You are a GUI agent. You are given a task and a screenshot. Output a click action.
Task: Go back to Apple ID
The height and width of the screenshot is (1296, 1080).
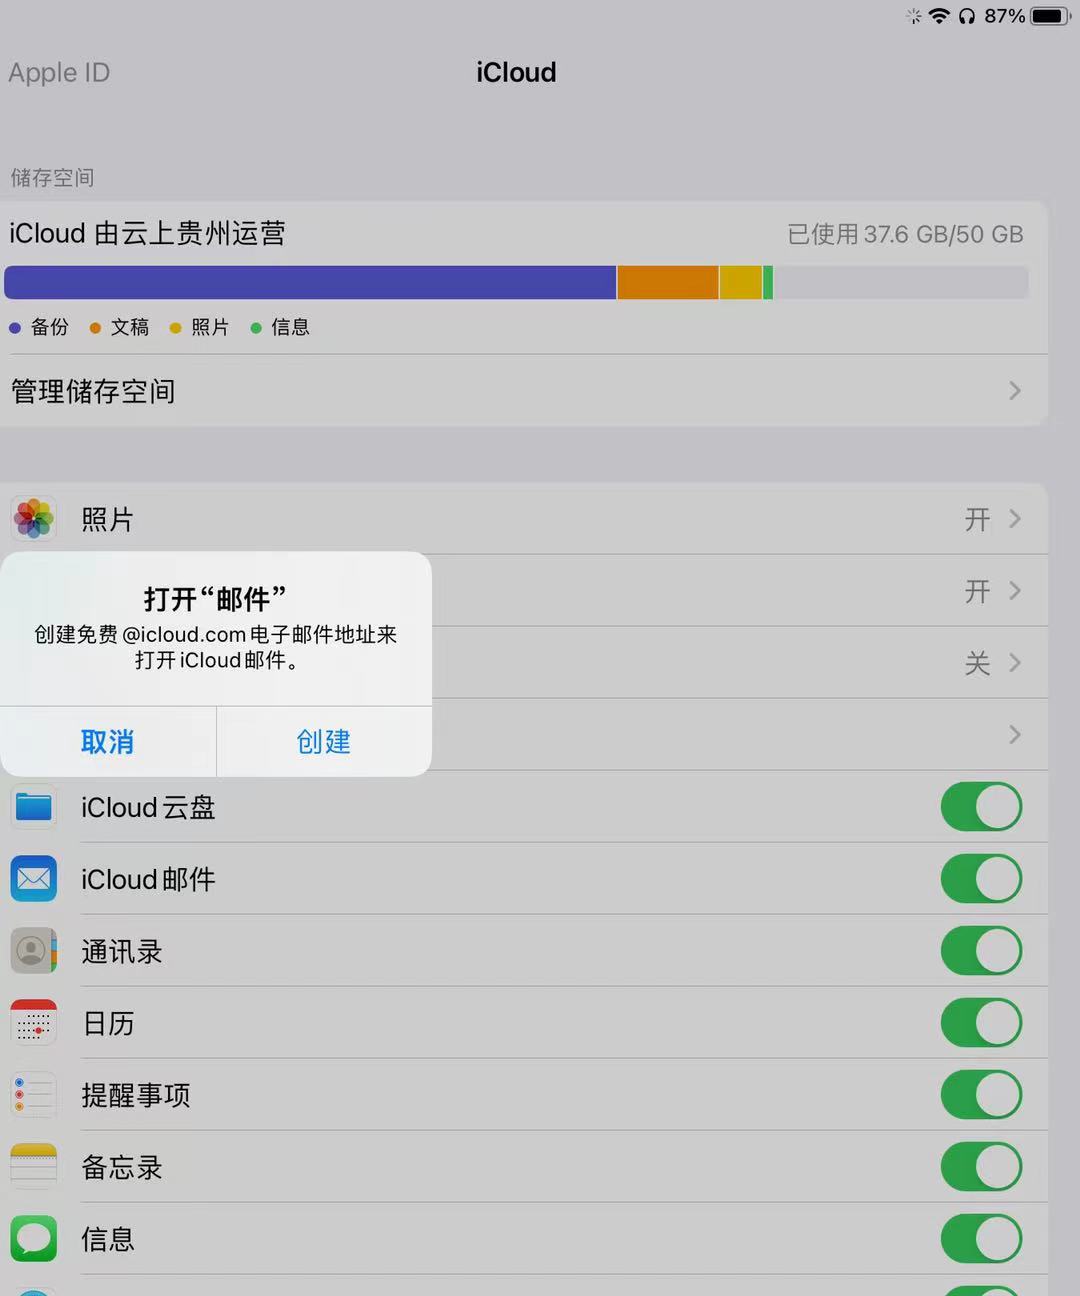click(x=59, y=73)
